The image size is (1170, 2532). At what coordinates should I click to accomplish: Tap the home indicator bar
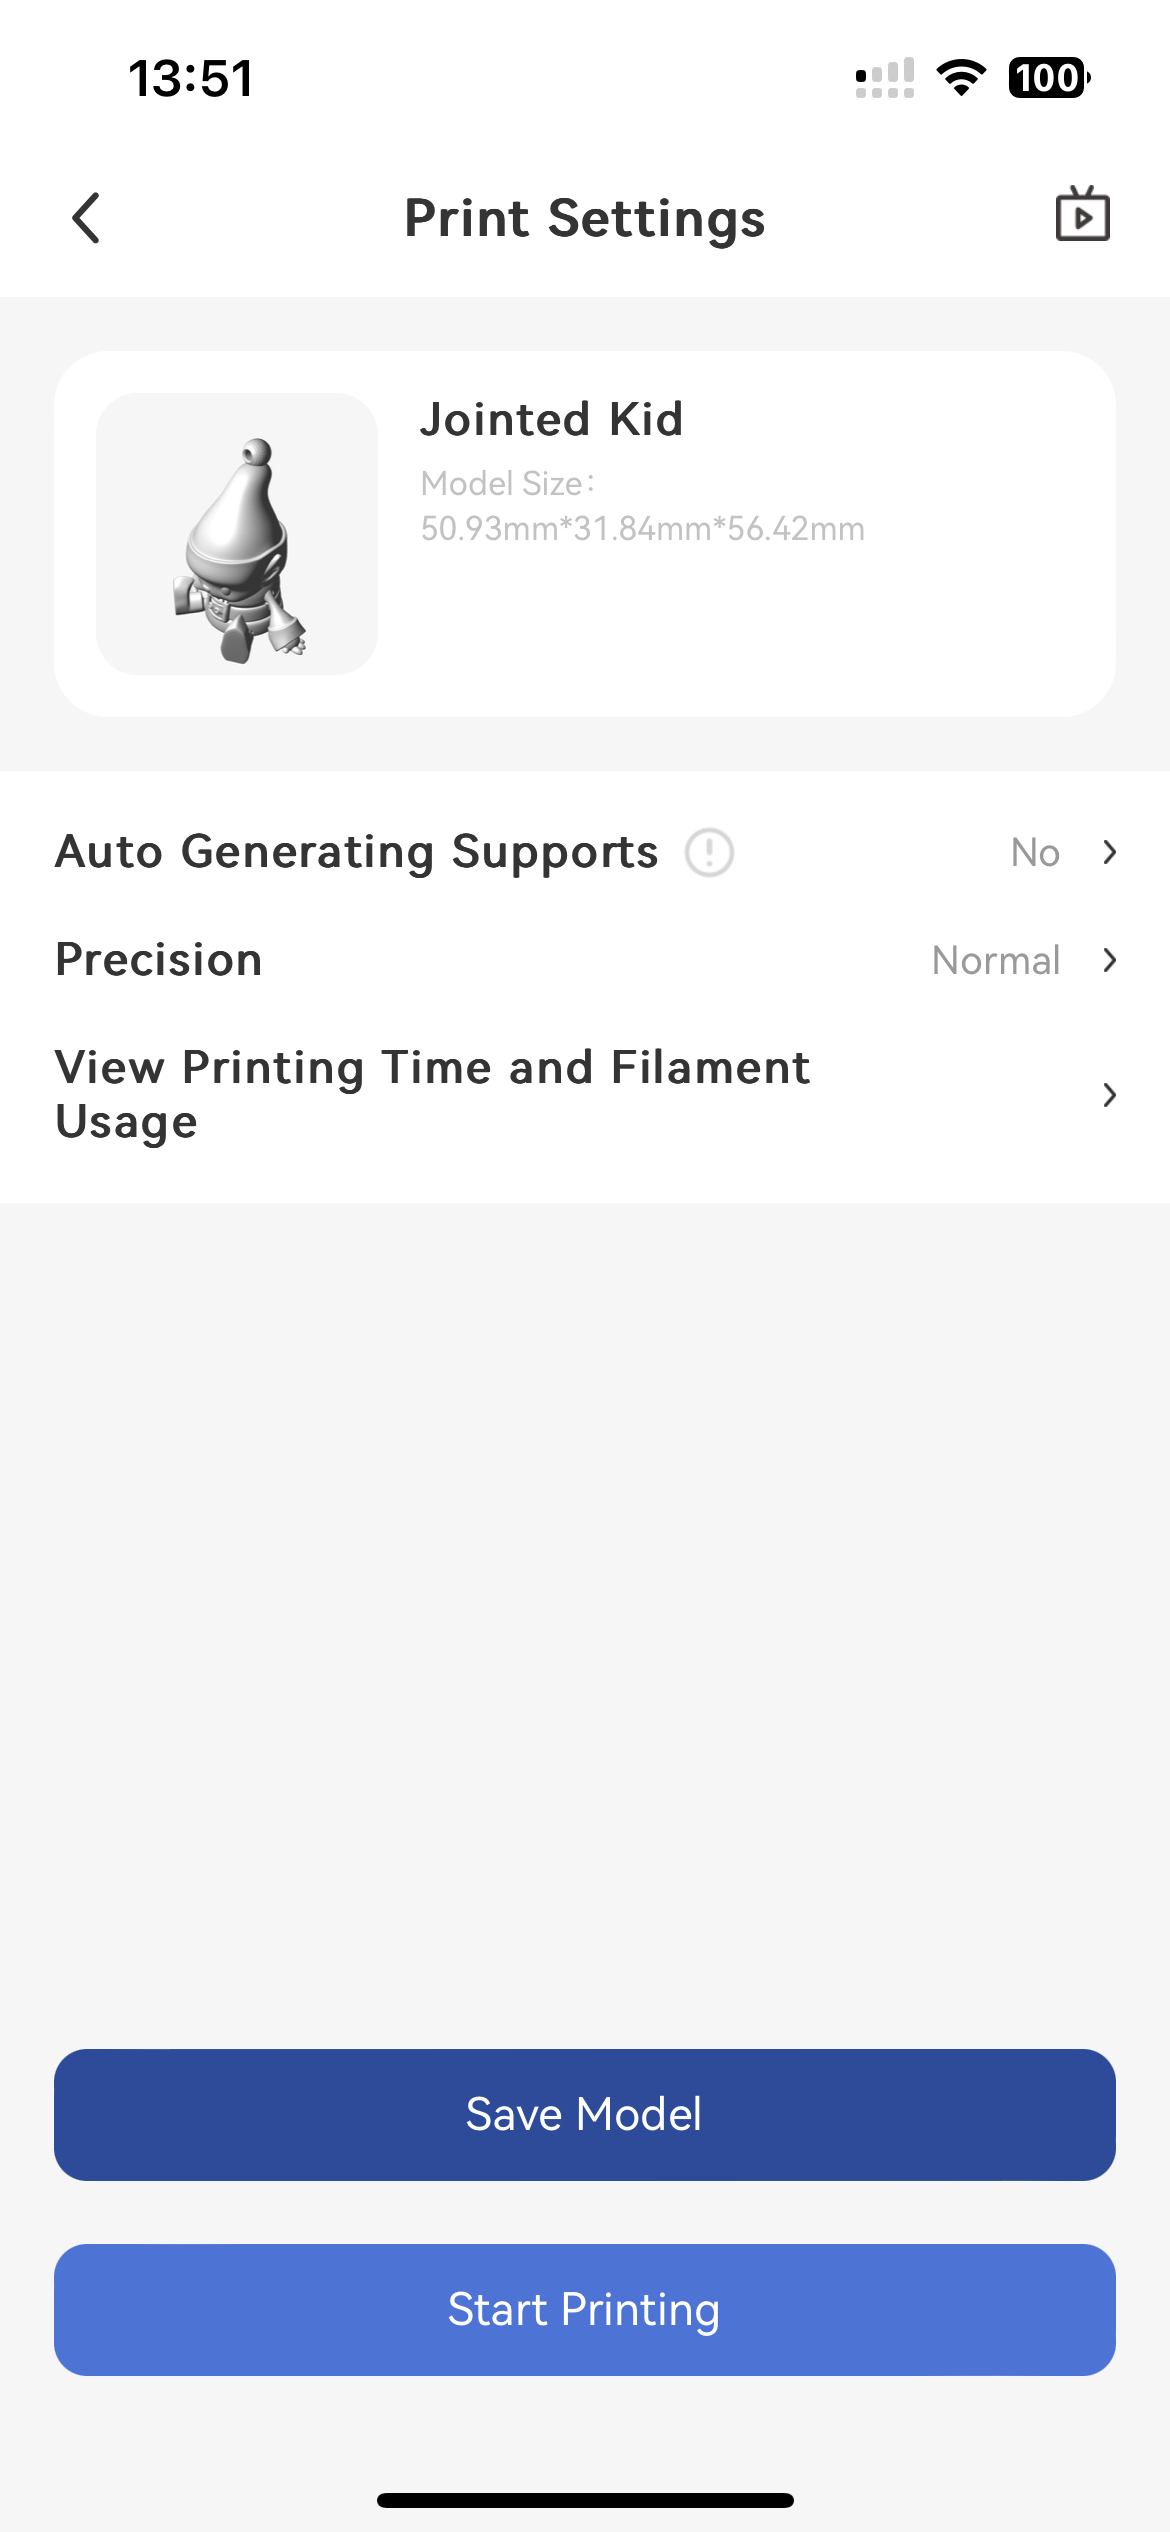pyautogui.click(x=585, y=2500)
